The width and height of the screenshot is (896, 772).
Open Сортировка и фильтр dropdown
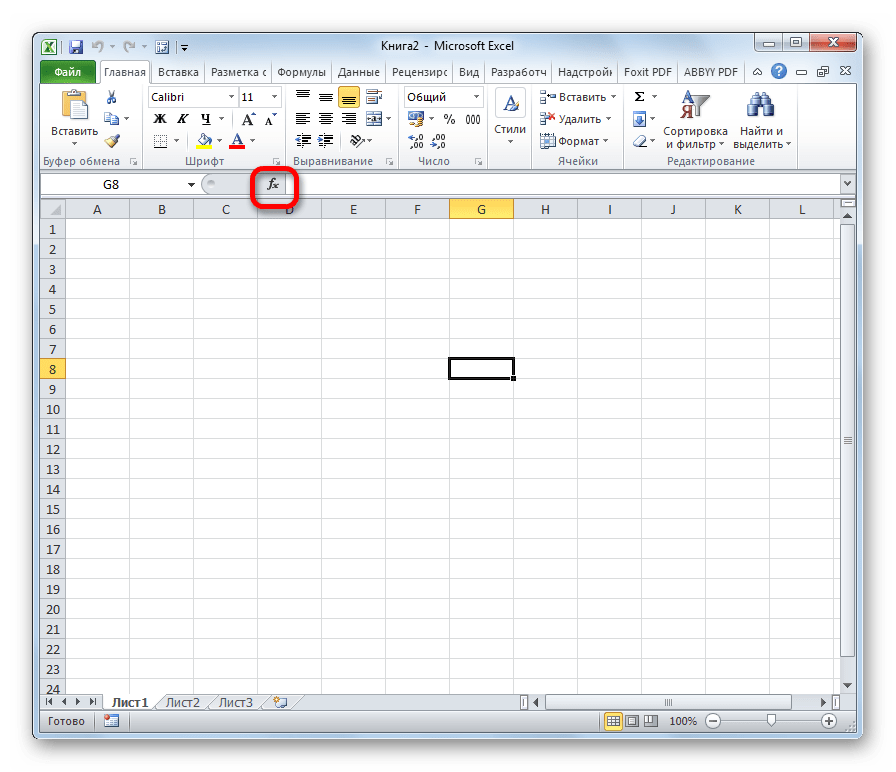coord(695,119)
